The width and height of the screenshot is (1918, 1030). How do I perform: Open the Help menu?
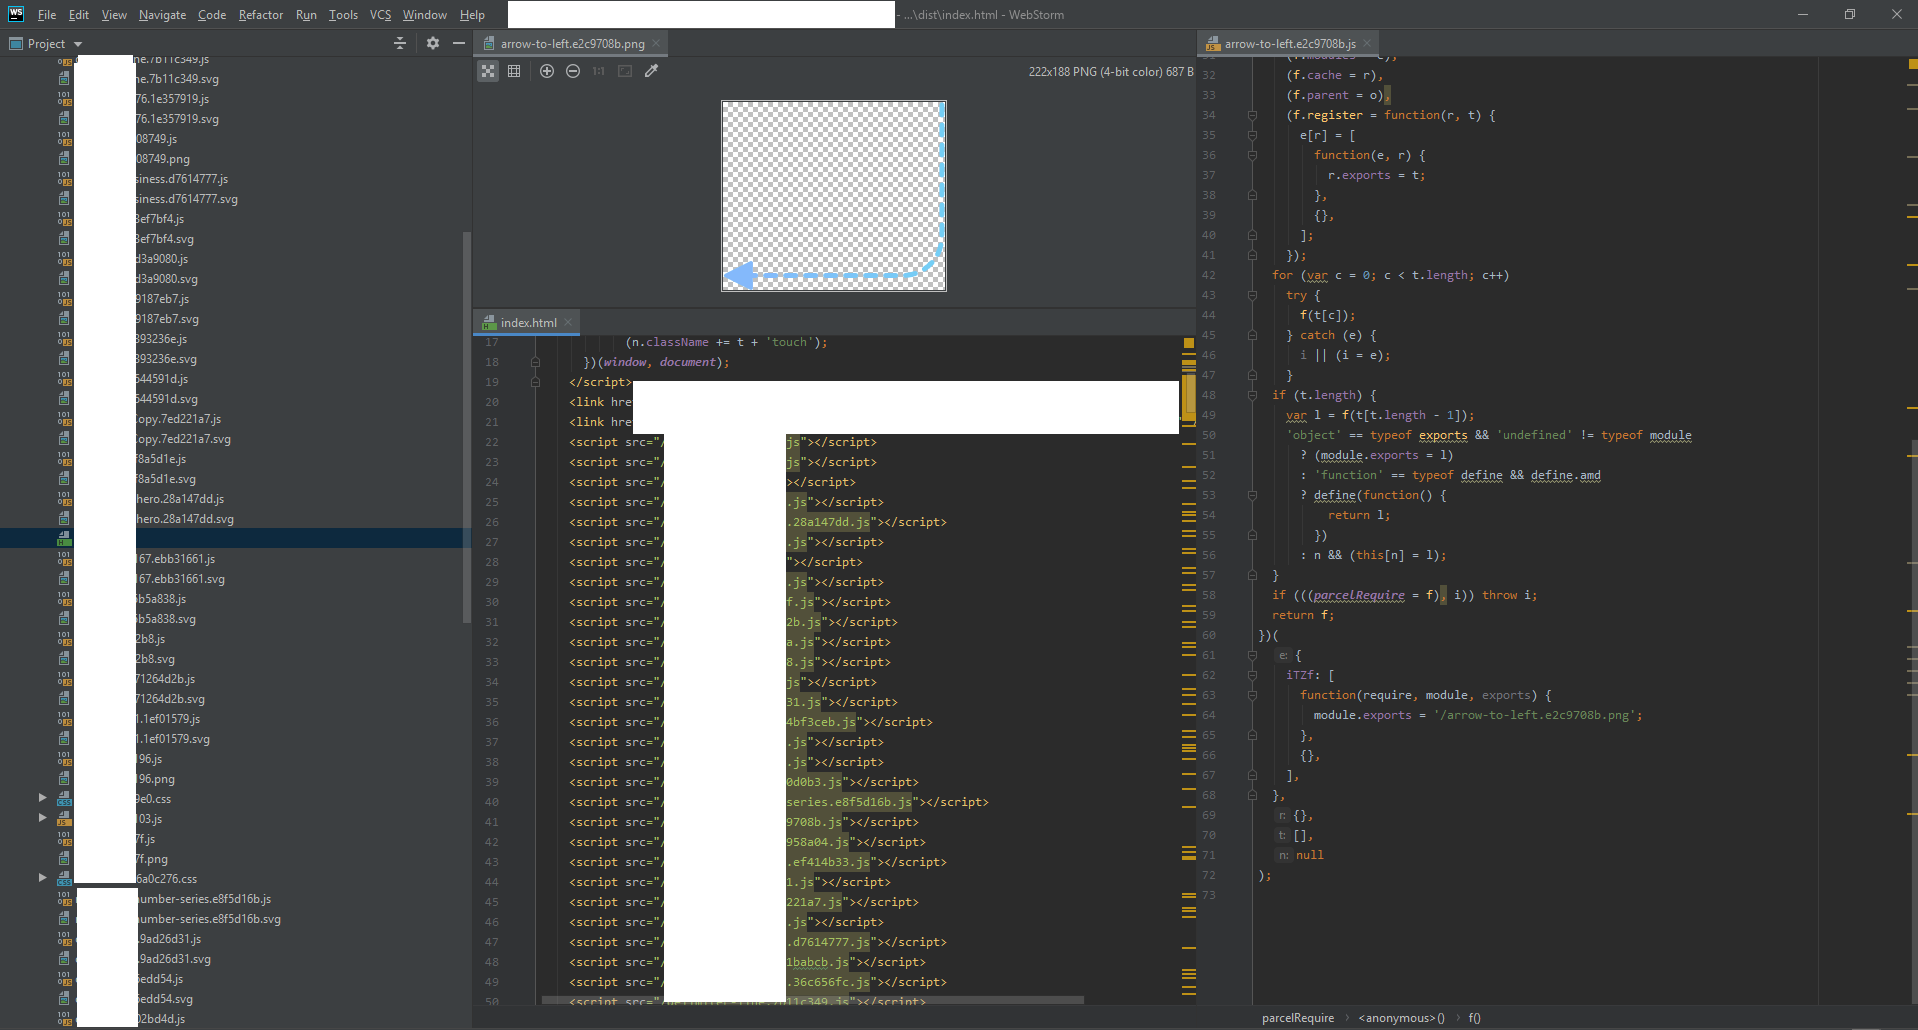pos(472,15)
